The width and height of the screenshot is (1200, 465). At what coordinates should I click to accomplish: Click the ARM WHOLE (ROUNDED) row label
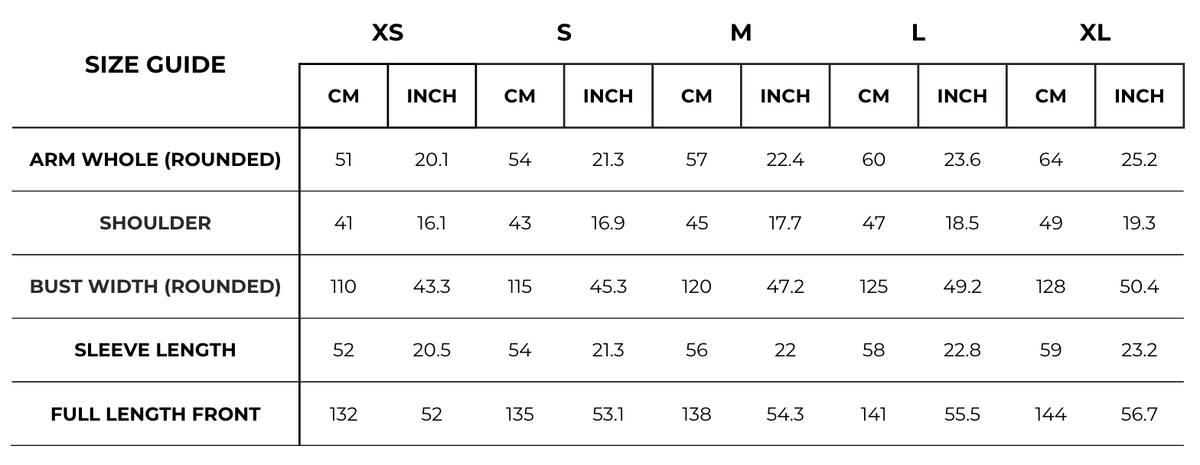click(155, 159)
